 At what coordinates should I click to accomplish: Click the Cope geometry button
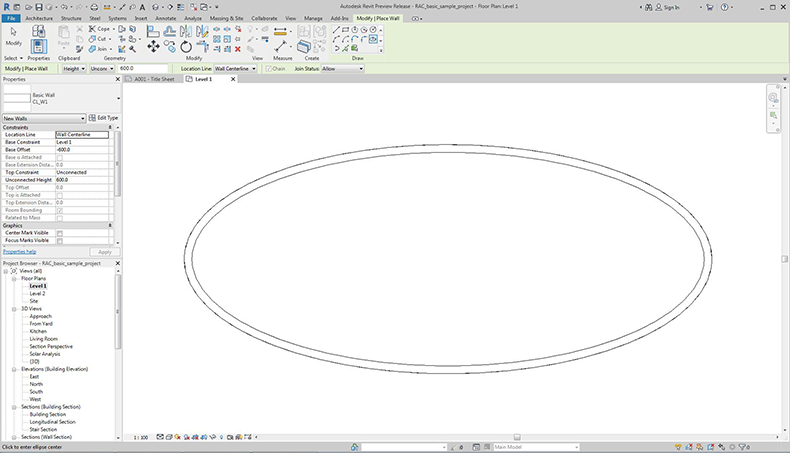click(99, 29)
